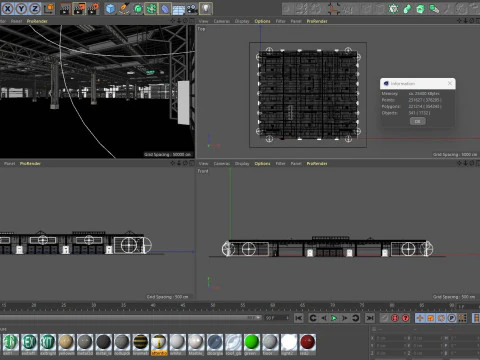Toggle the X axis lock

[8, 9]
